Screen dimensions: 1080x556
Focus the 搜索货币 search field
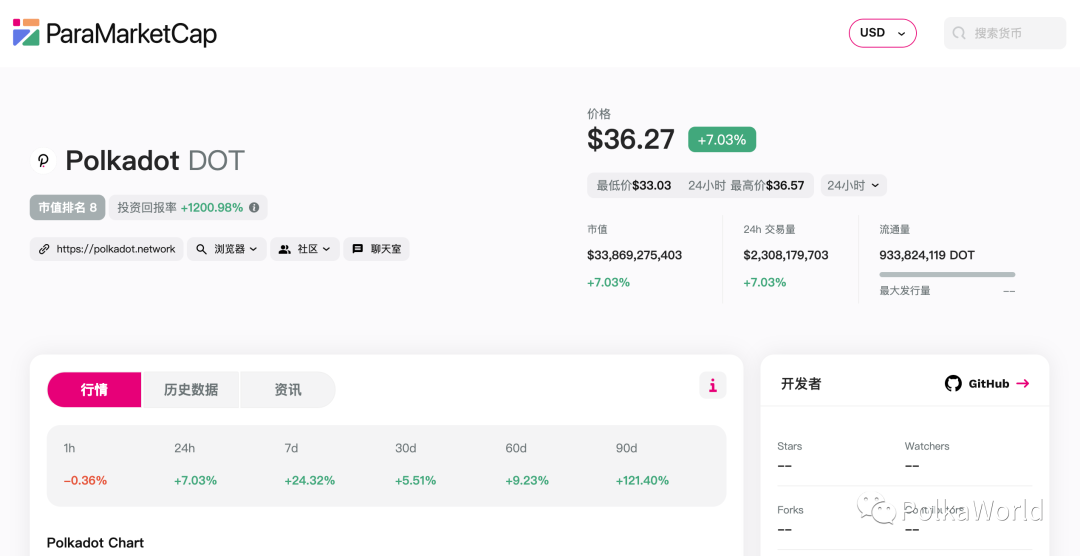[x=1005, y=33]
